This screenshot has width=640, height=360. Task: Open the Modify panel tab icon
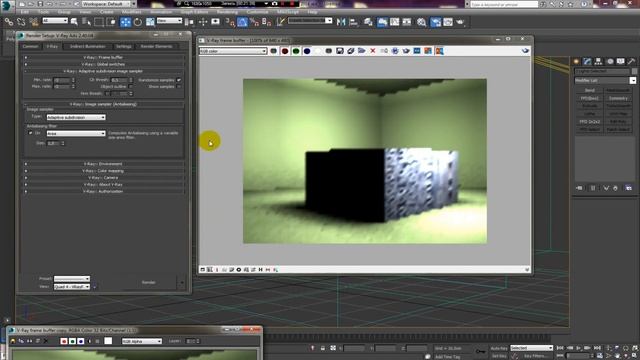tap(587, 62)
